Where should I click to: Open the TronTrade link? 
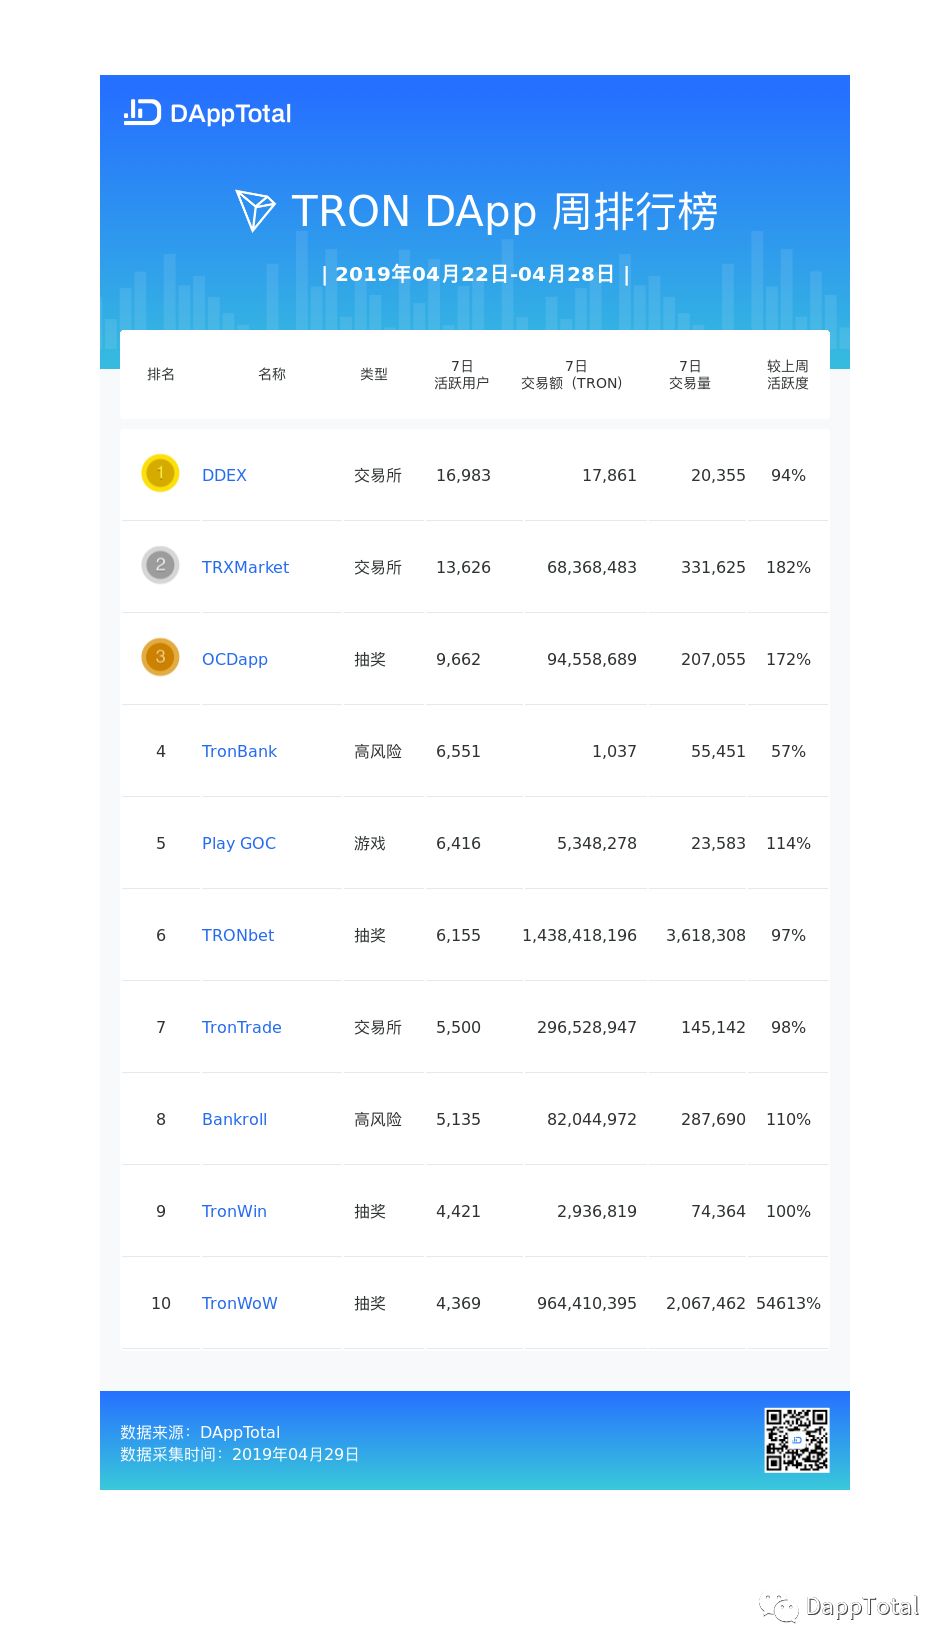click(x=242, y=1027)
